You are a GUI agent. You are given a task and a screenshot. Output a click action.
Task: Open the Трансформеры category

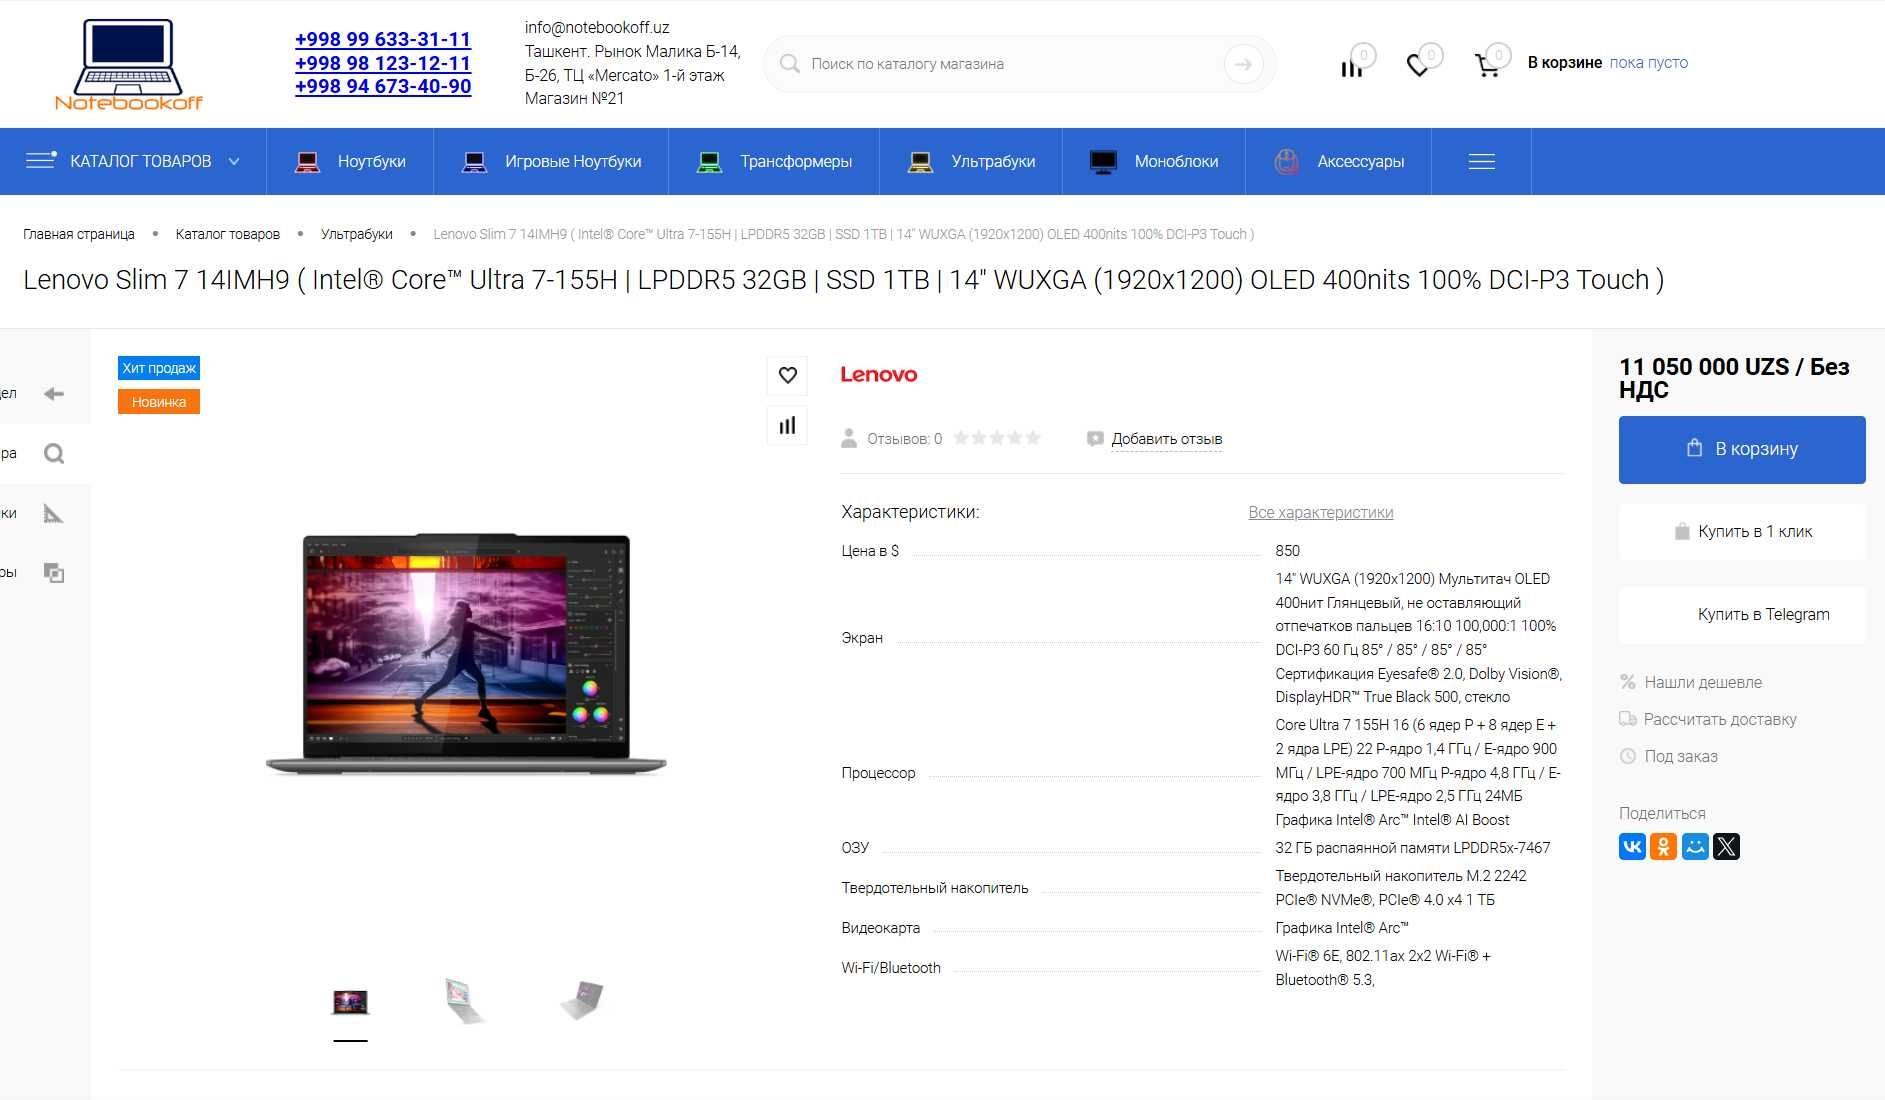coord(774,161)
